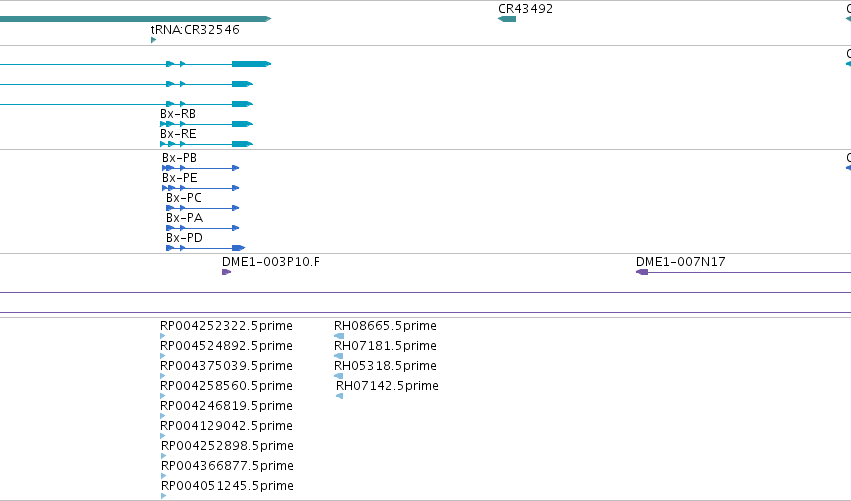Select the RP004129042.5prime arrow marker
Image resolution: width=851 pixels, height=501 pixels.
click(x=163, y=436)
